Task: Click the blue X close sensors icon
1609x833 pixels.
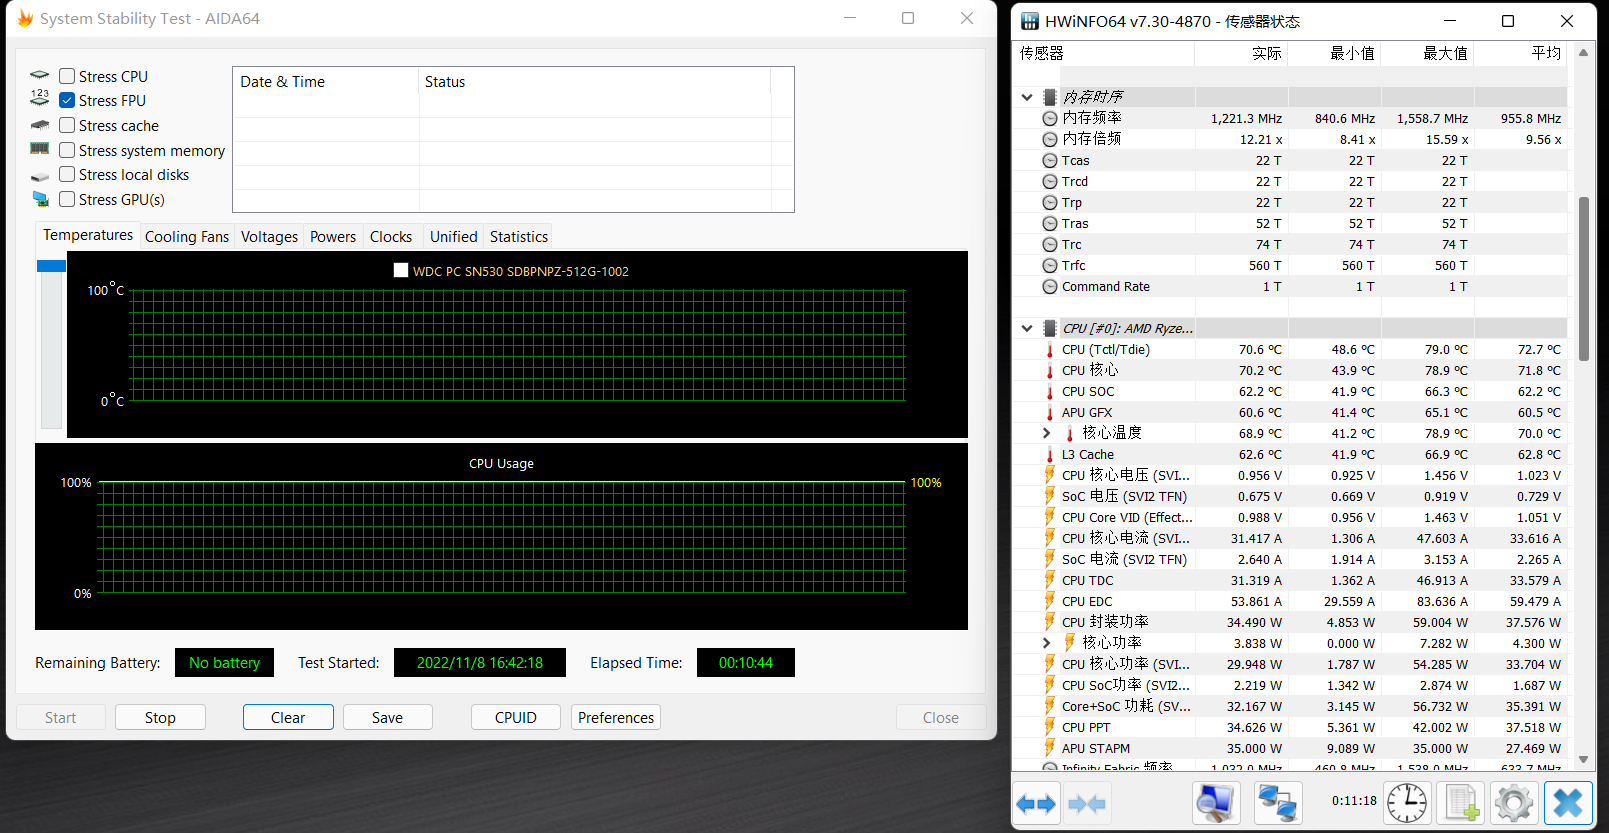Action: (x=1568, y=802)
